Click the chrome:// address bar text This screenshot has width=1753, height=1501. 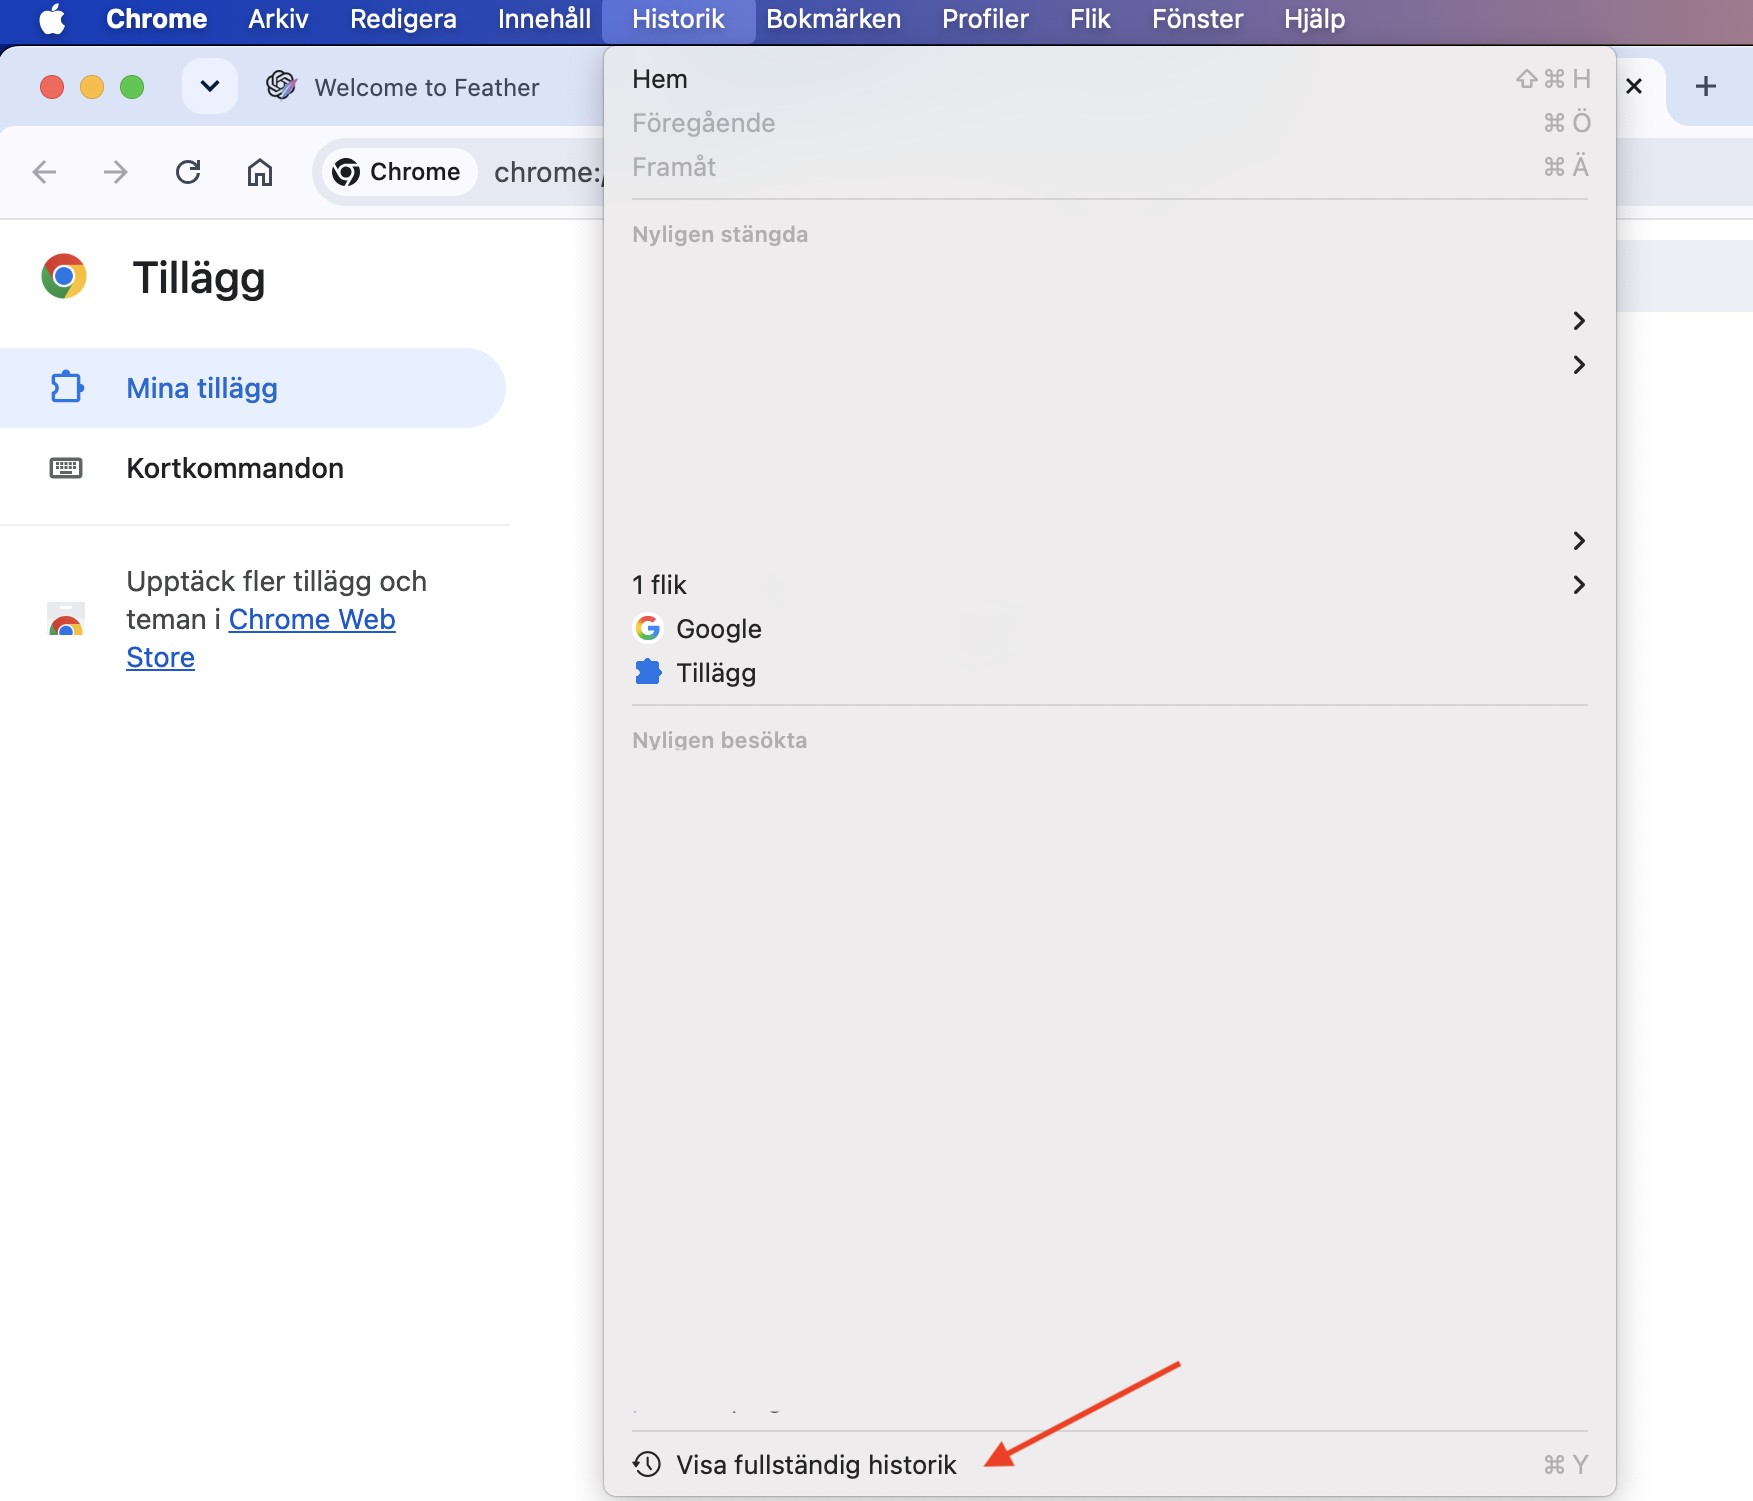[x=548, y=172]
